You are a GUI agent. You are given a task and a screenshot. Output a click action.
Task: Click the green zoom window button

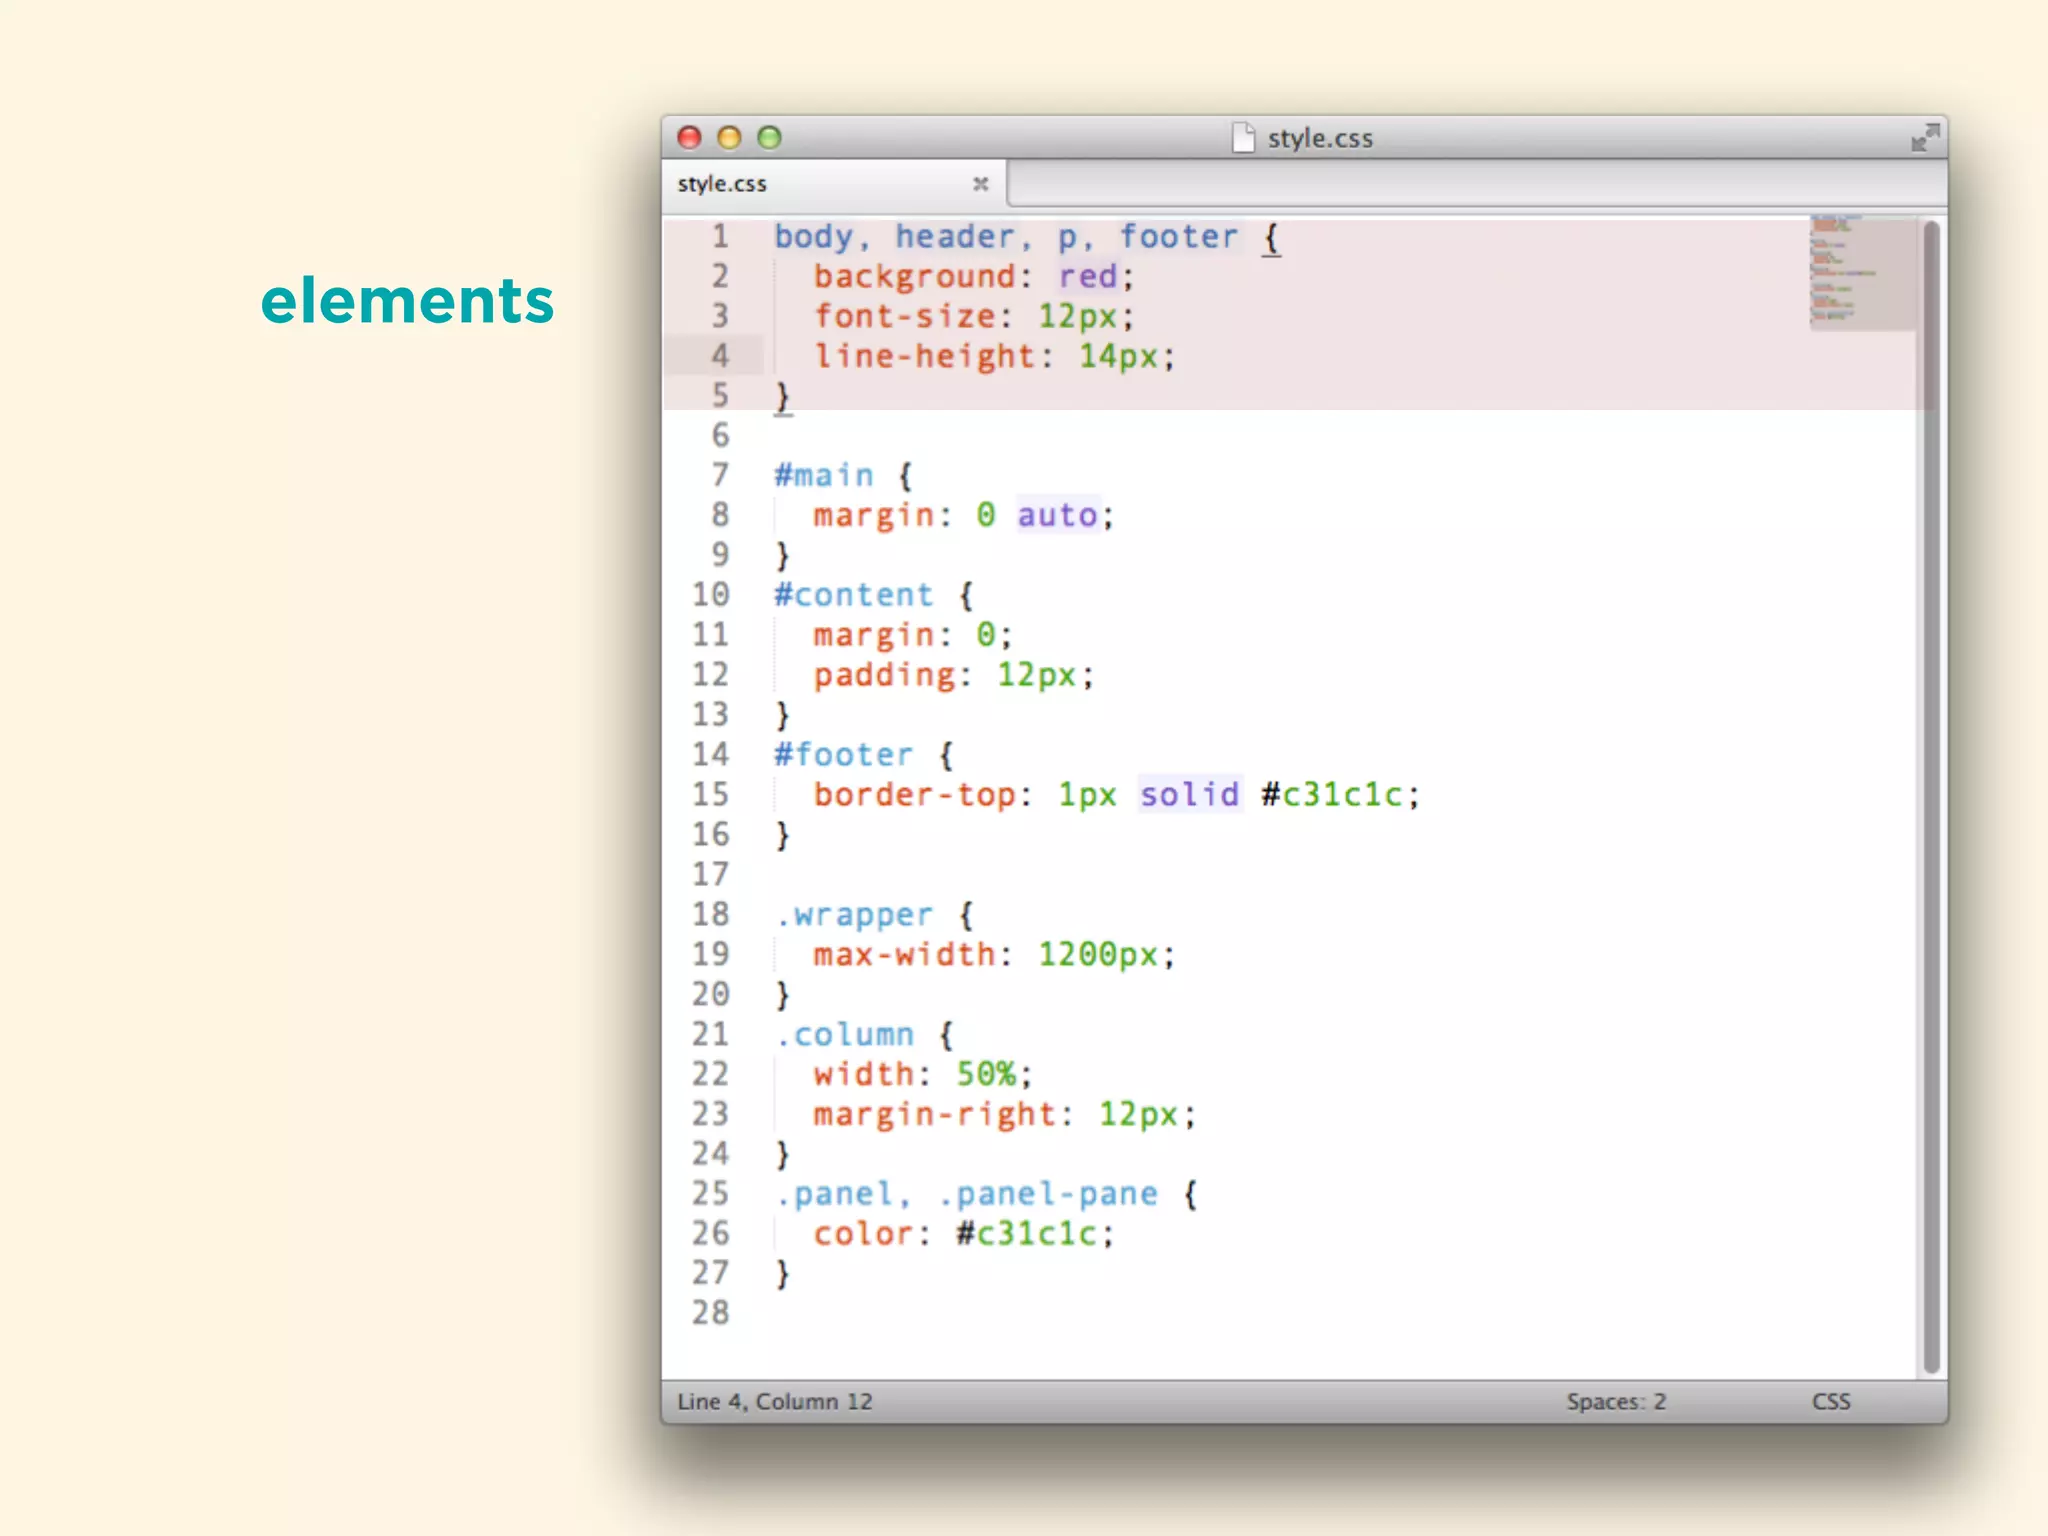point(769,138)
